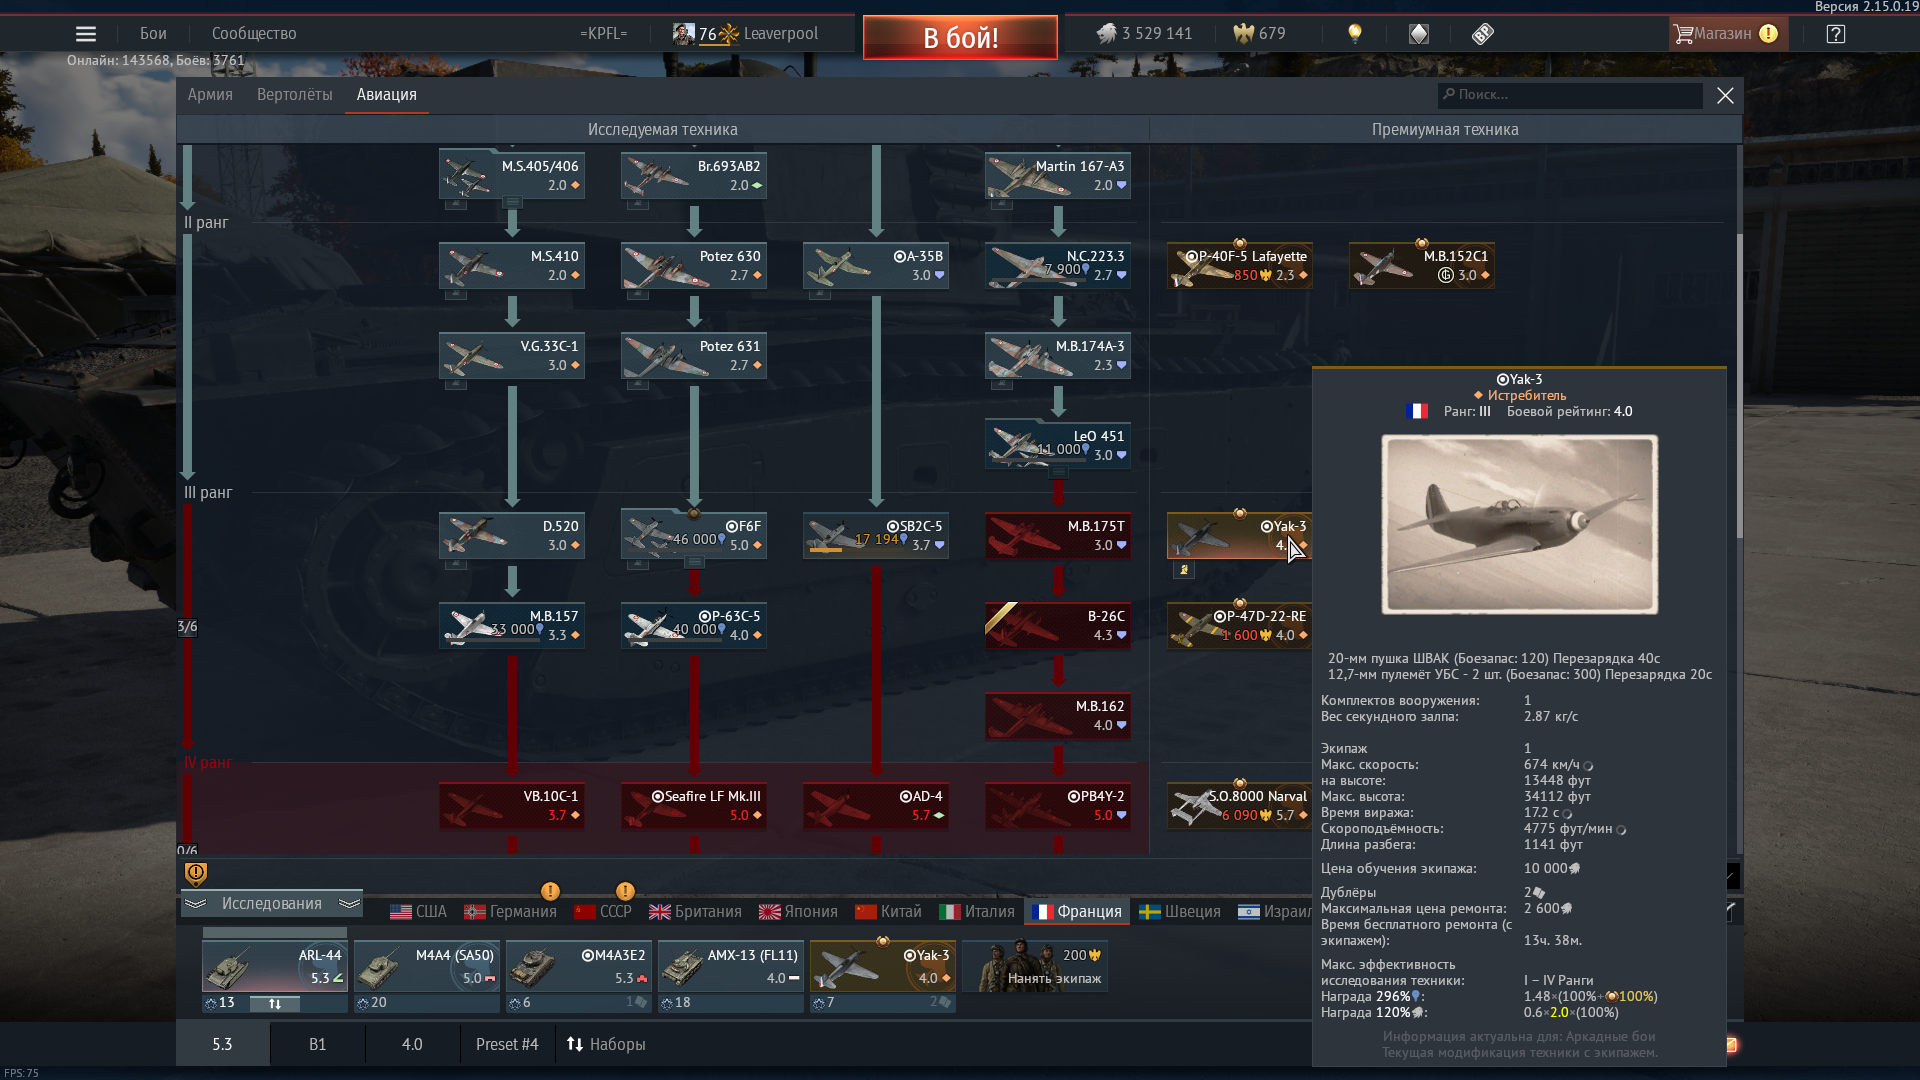Open the Сообщество menu
Image resolution: width=1920 pixels, height=1080 pixels.
tap(254, 34)
